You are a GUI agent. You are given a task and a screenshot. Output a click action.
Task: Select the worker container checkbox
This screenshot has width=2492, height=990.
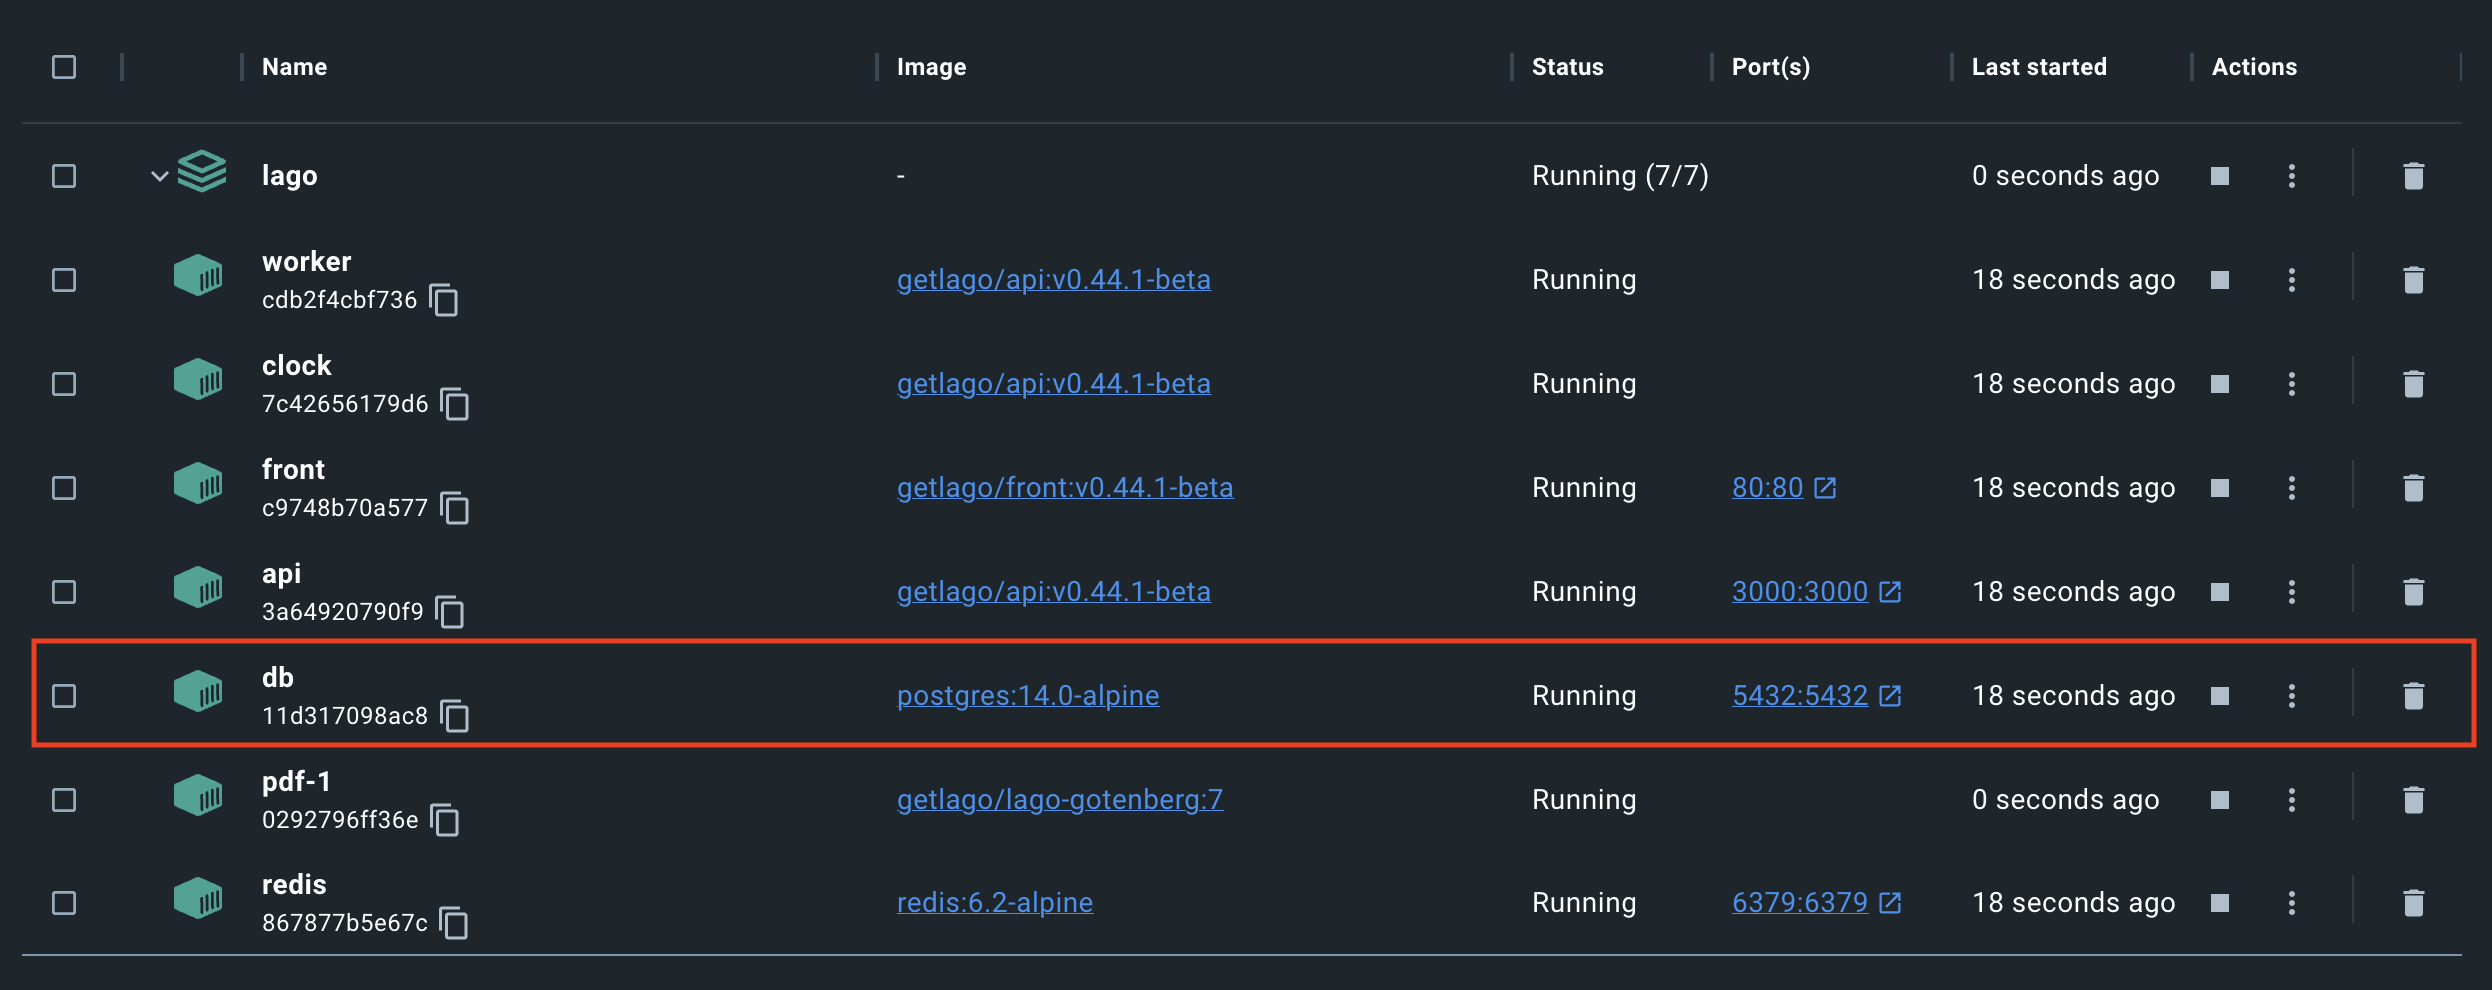tap(64, 280)
